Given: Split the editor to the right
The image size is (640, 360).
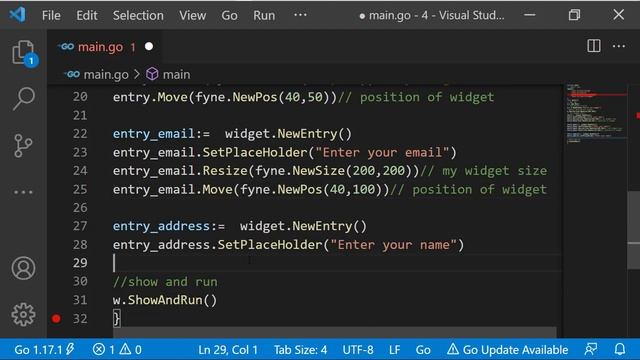Looking at the screenshot, I should (593, 46).
